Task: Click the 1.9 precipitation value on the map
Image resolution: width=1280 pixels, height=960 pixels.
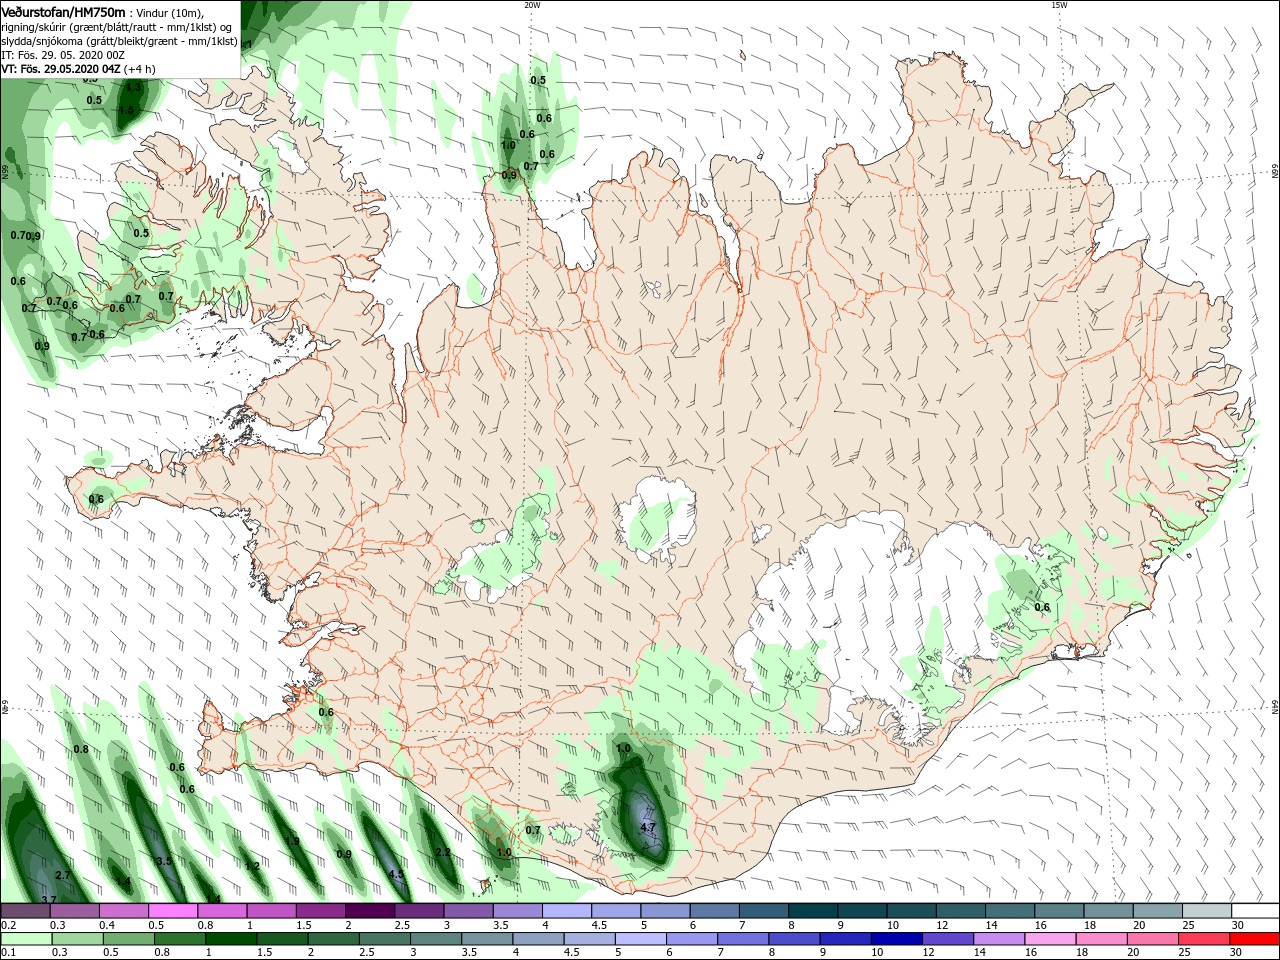Action: (x=292, y=841)
